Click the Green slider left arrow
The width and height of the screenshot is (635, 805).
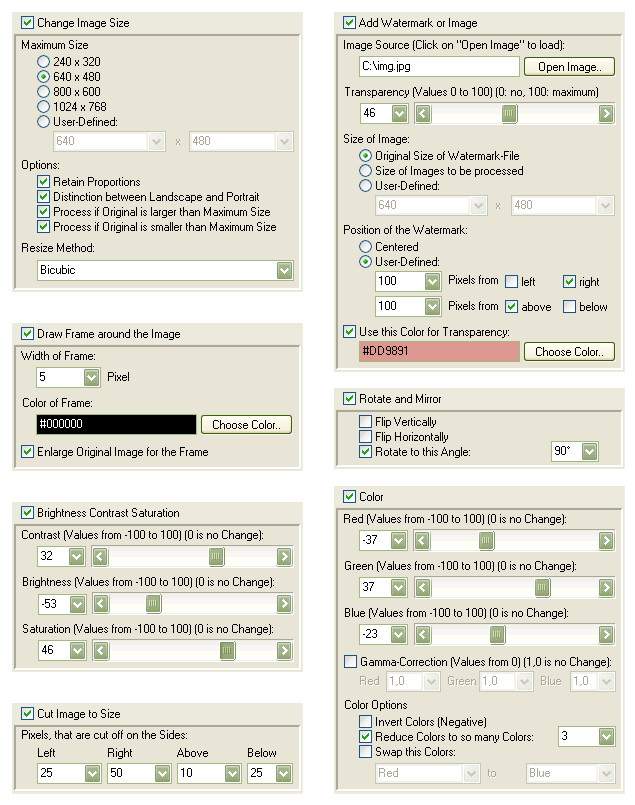pyautogui.click(x=422, y=588)
